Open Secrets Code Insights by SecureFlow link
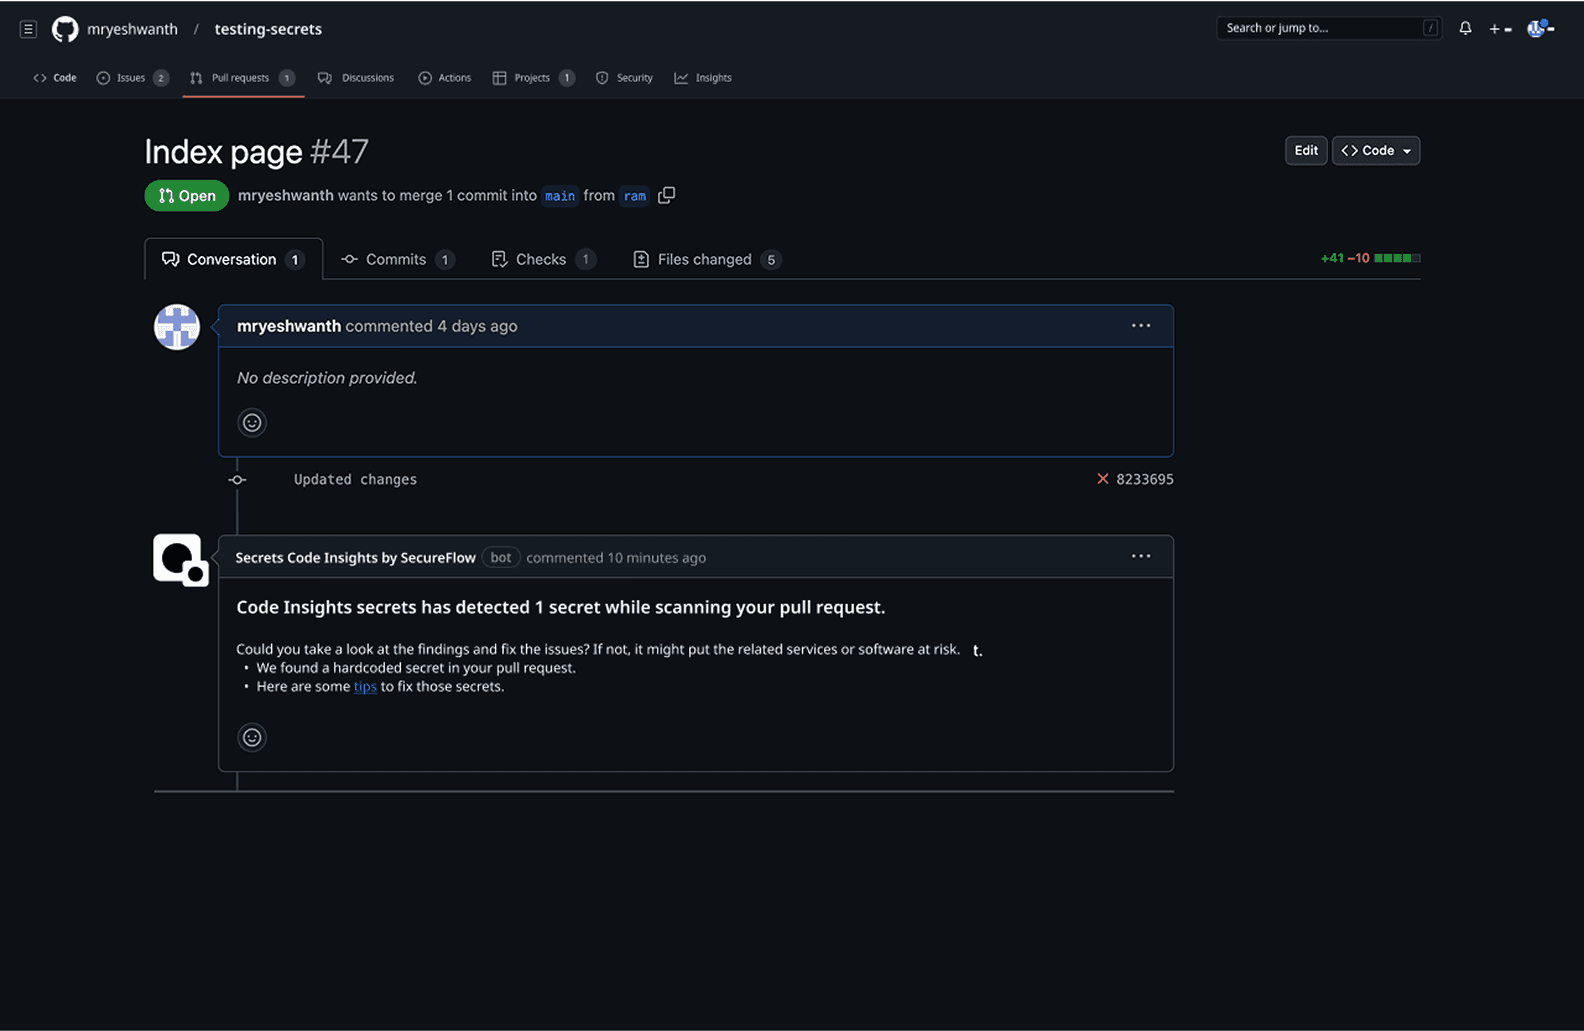The image size is (1584, 1031). [x=355, y=558]
